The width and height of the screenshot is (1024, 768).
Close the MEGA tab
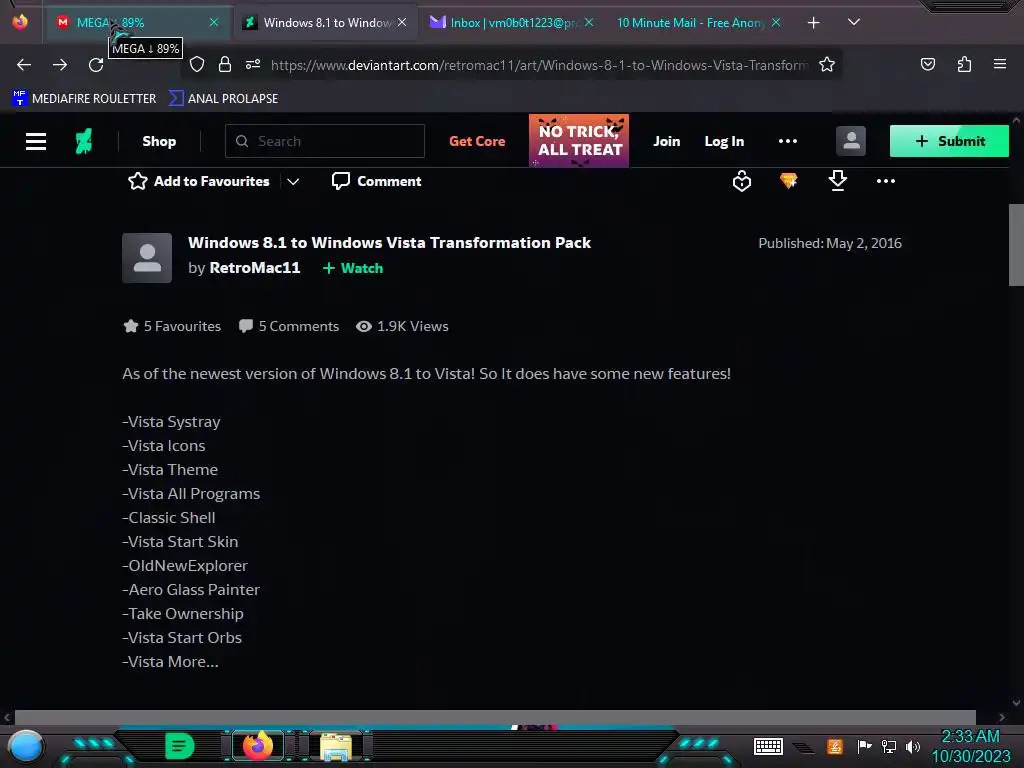(214, 22)
